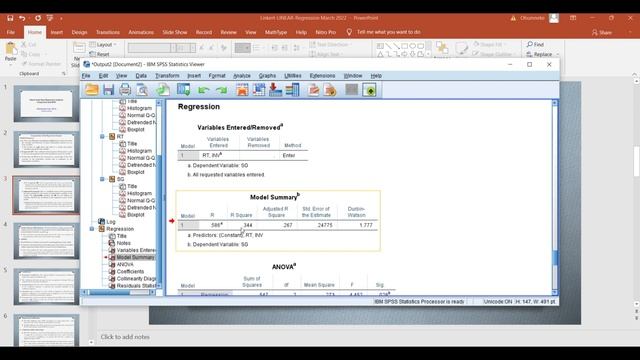Open the SPSS Data menu
The width and height of the screenshot is (640, 360).
pos(141,76)
